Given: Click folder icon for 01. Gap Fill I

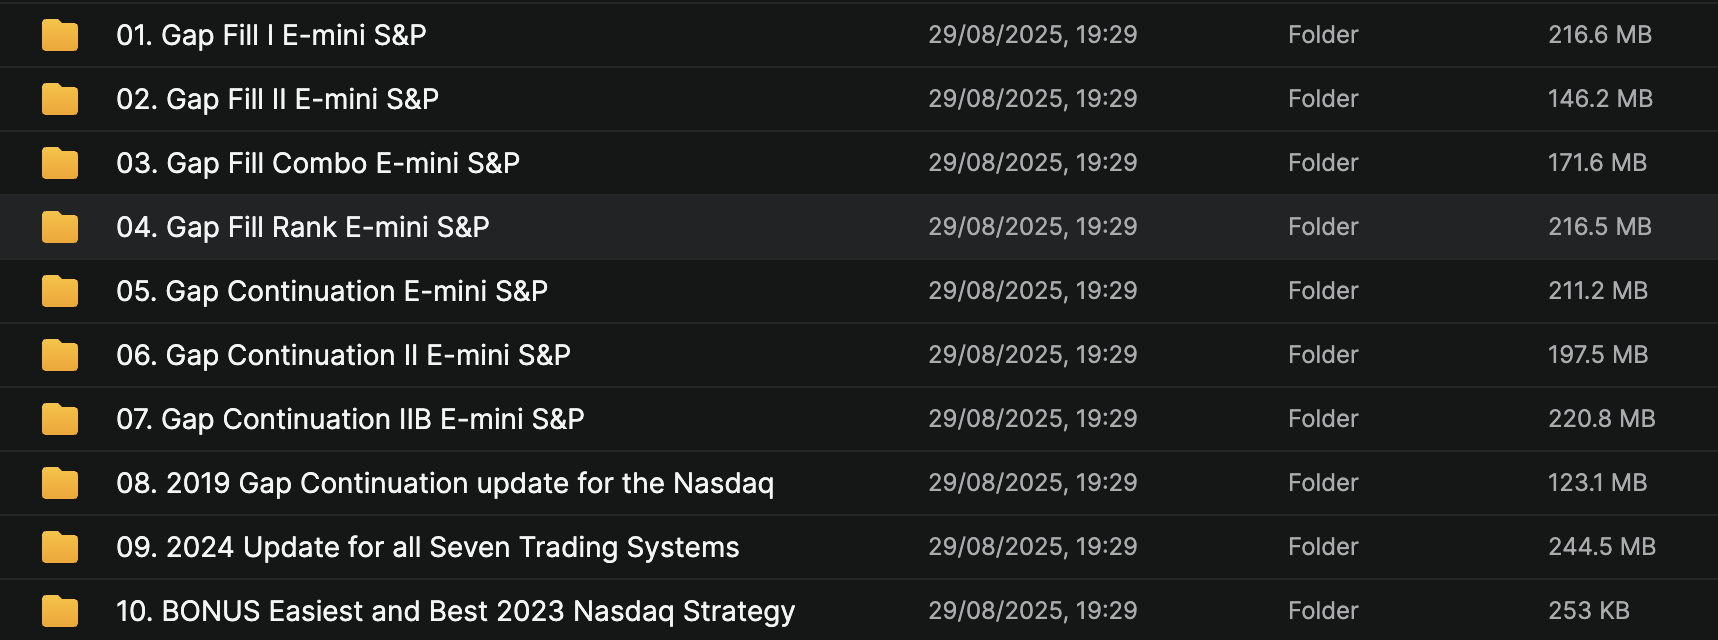Looking at the screenshot, I should [x=60, y=35].
